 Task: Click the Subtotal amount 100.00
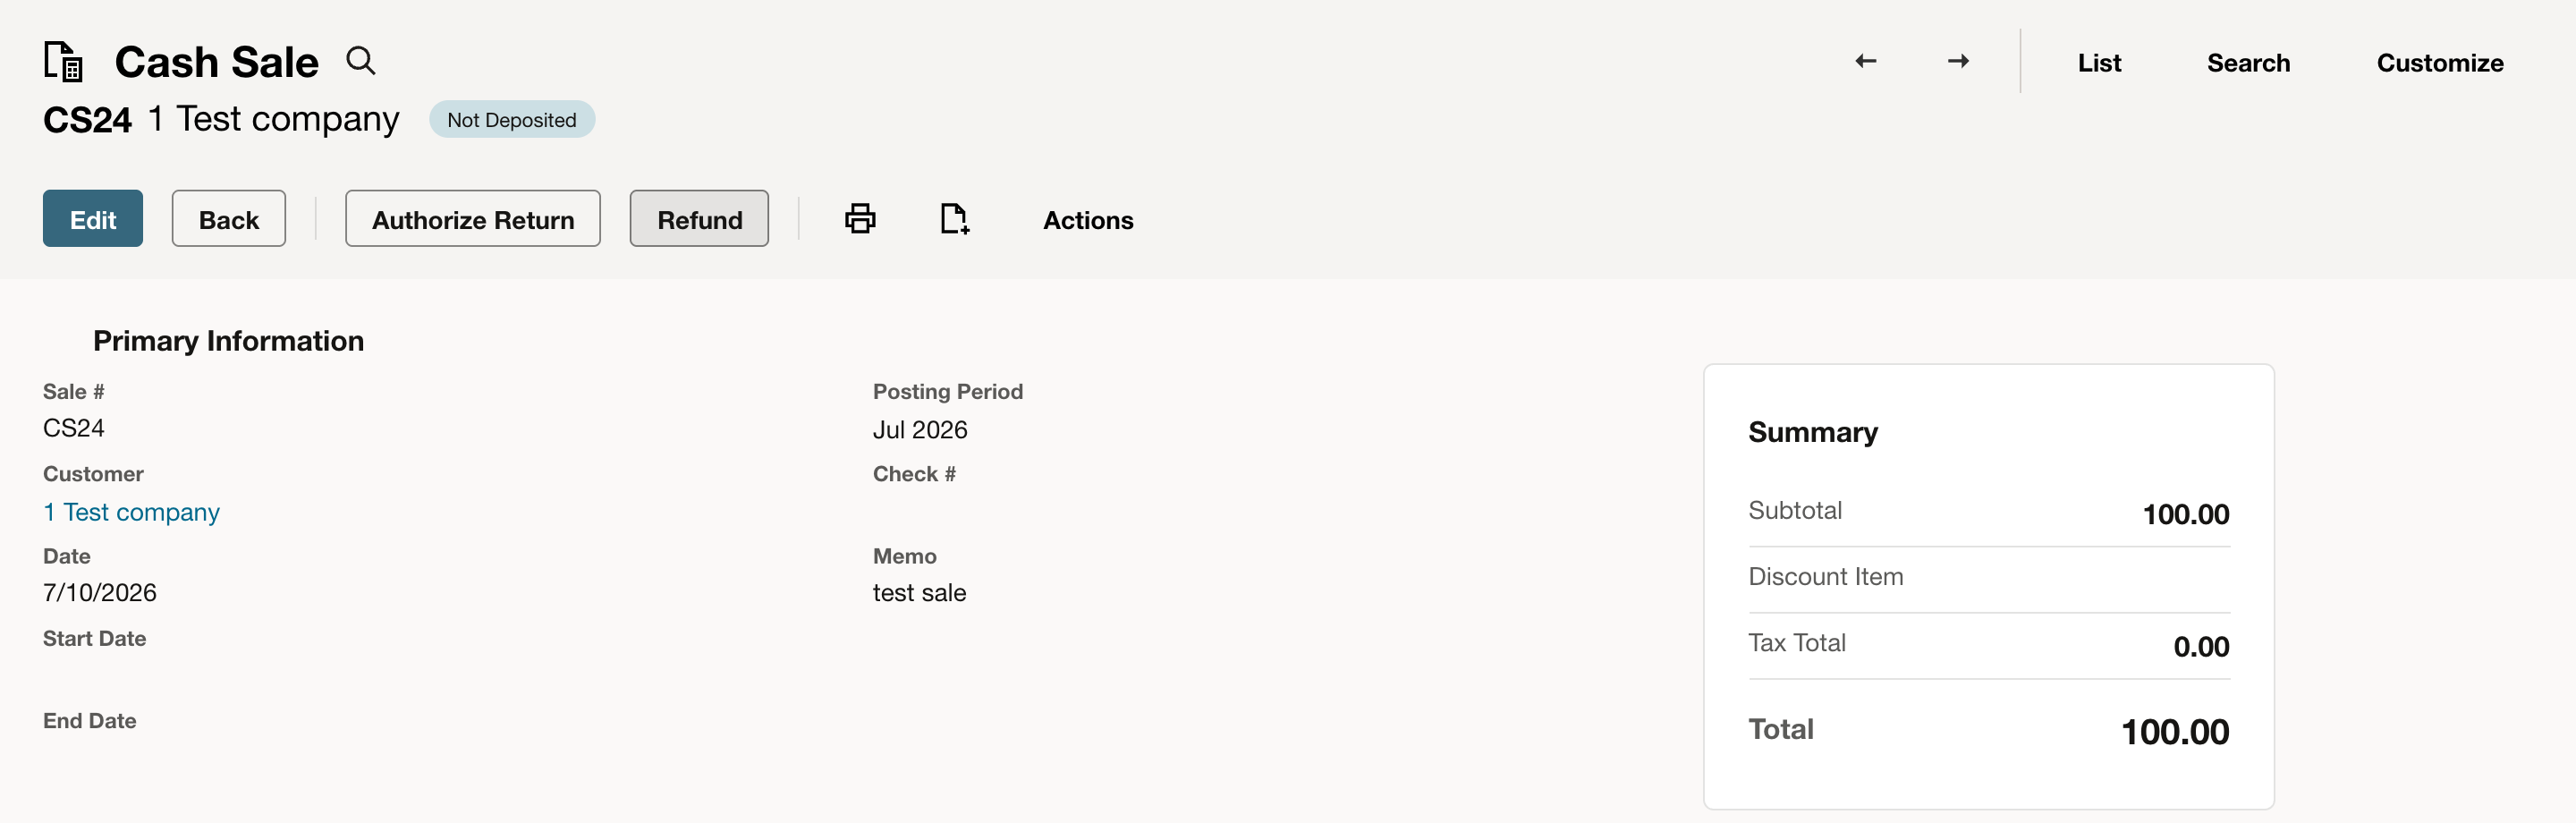2185,515
